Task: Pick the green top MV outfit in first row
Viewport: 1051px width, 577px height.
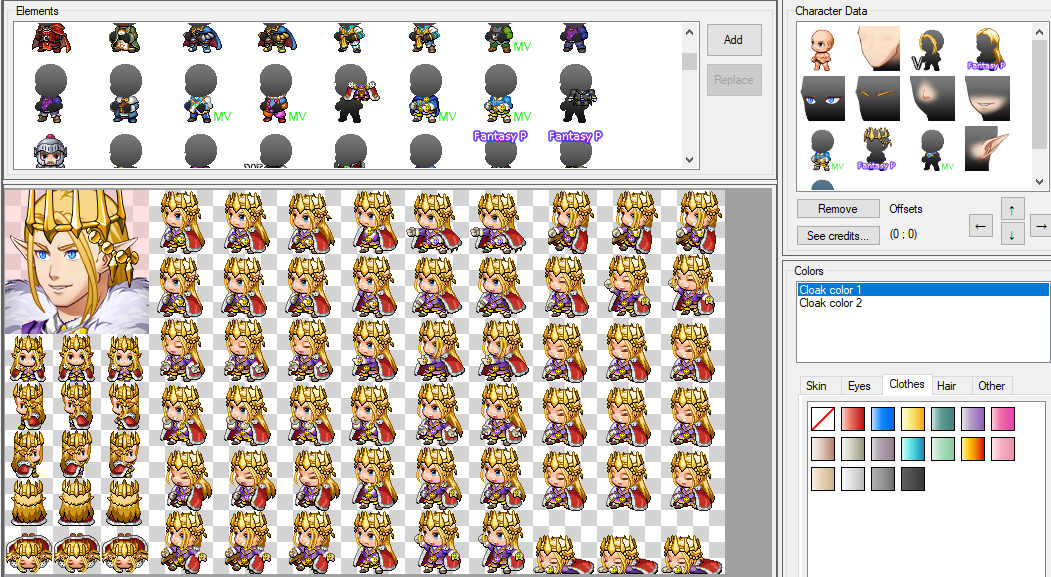Action: 507,38
